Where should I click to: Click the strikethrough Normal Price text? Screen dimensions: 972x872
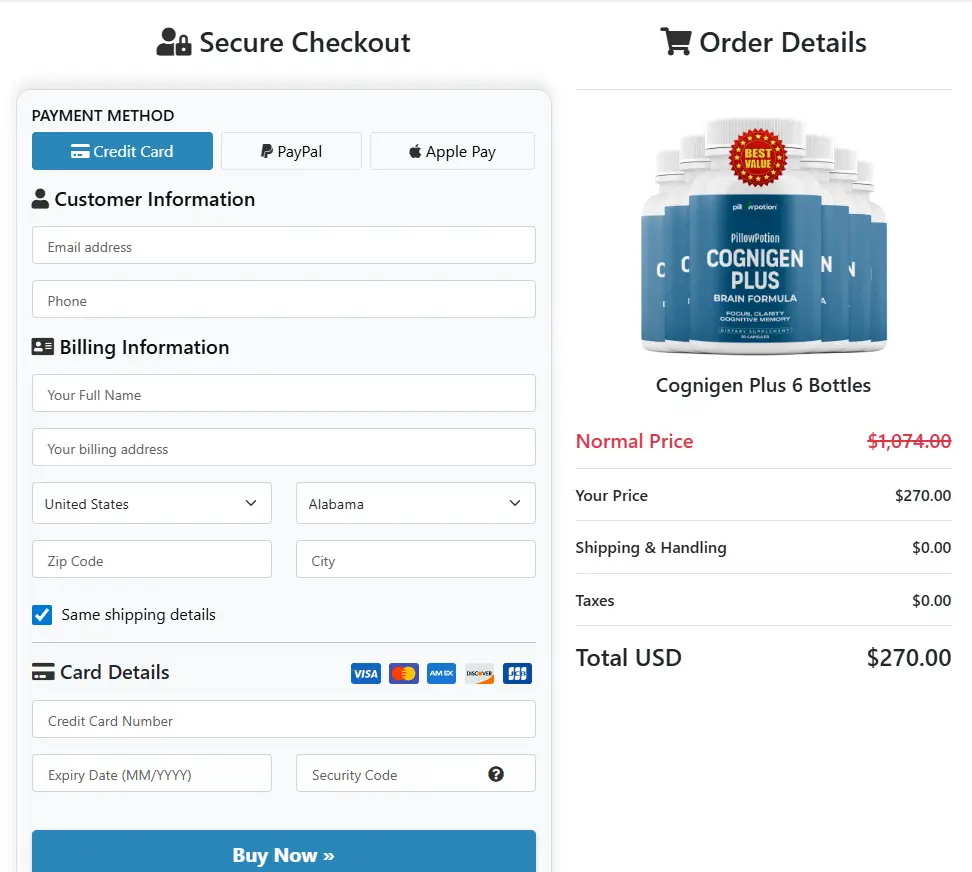(908, 441)
